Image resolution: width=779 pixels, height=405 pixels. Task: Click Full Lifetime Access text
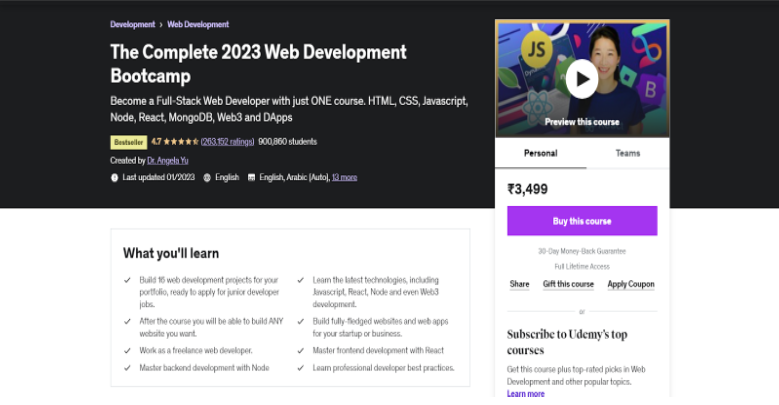point(582,267)
